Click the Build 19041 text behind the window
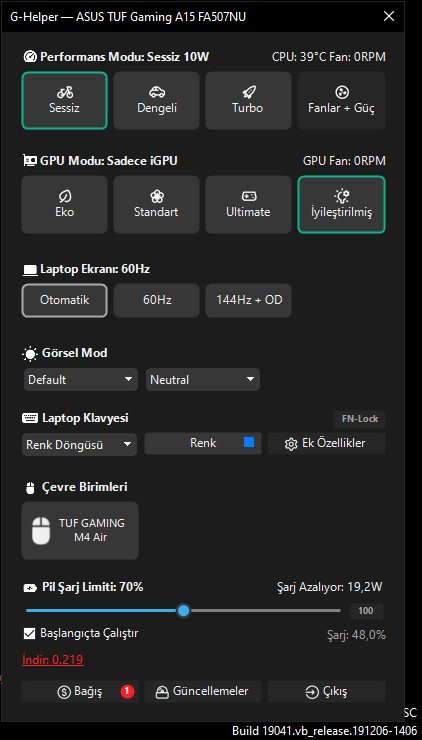 click(x=325, y=731)
